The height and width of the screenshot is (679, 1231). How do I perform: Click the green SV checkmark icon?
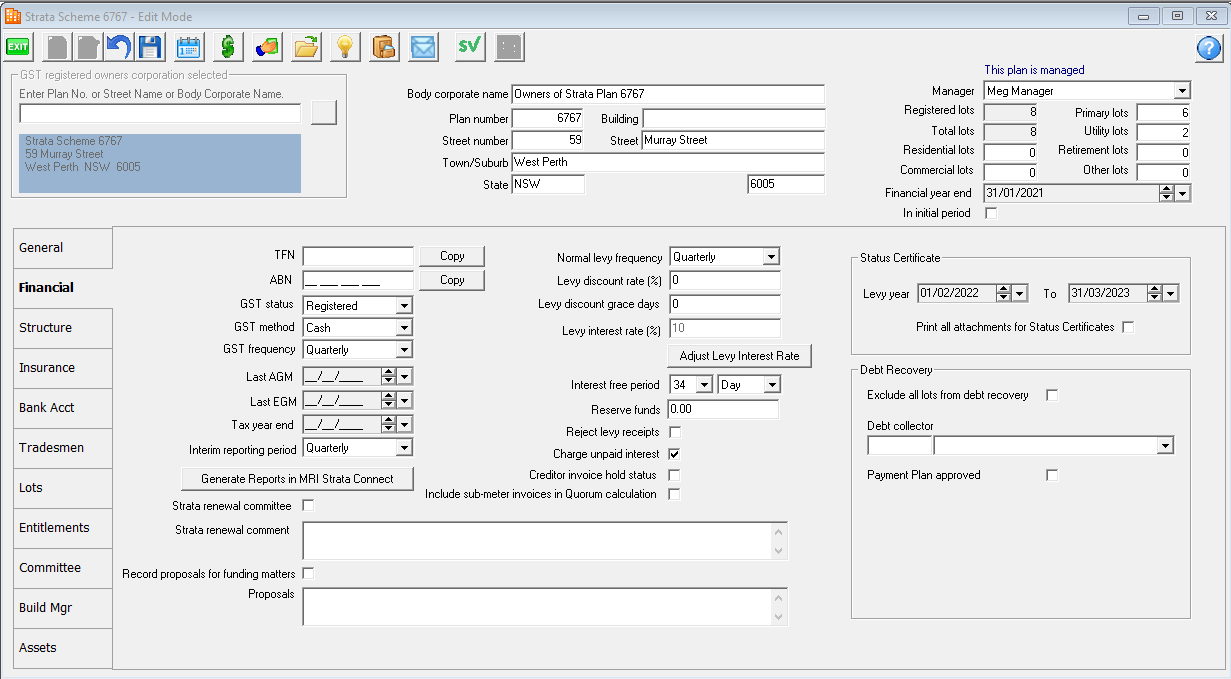469,47
